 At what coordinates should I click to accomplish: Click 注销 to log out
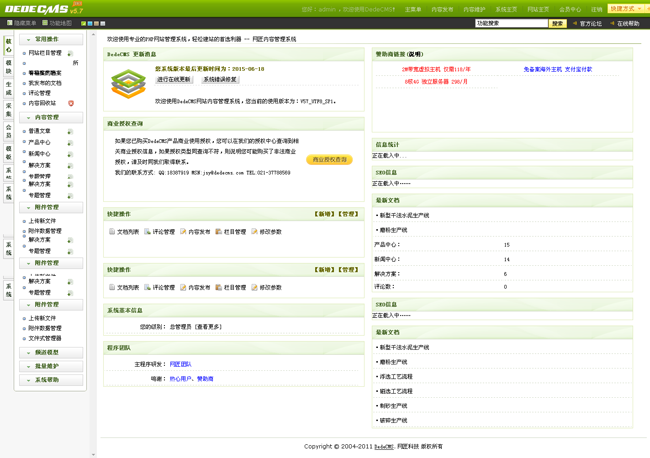pyautogui.click(x=597, y=10)
